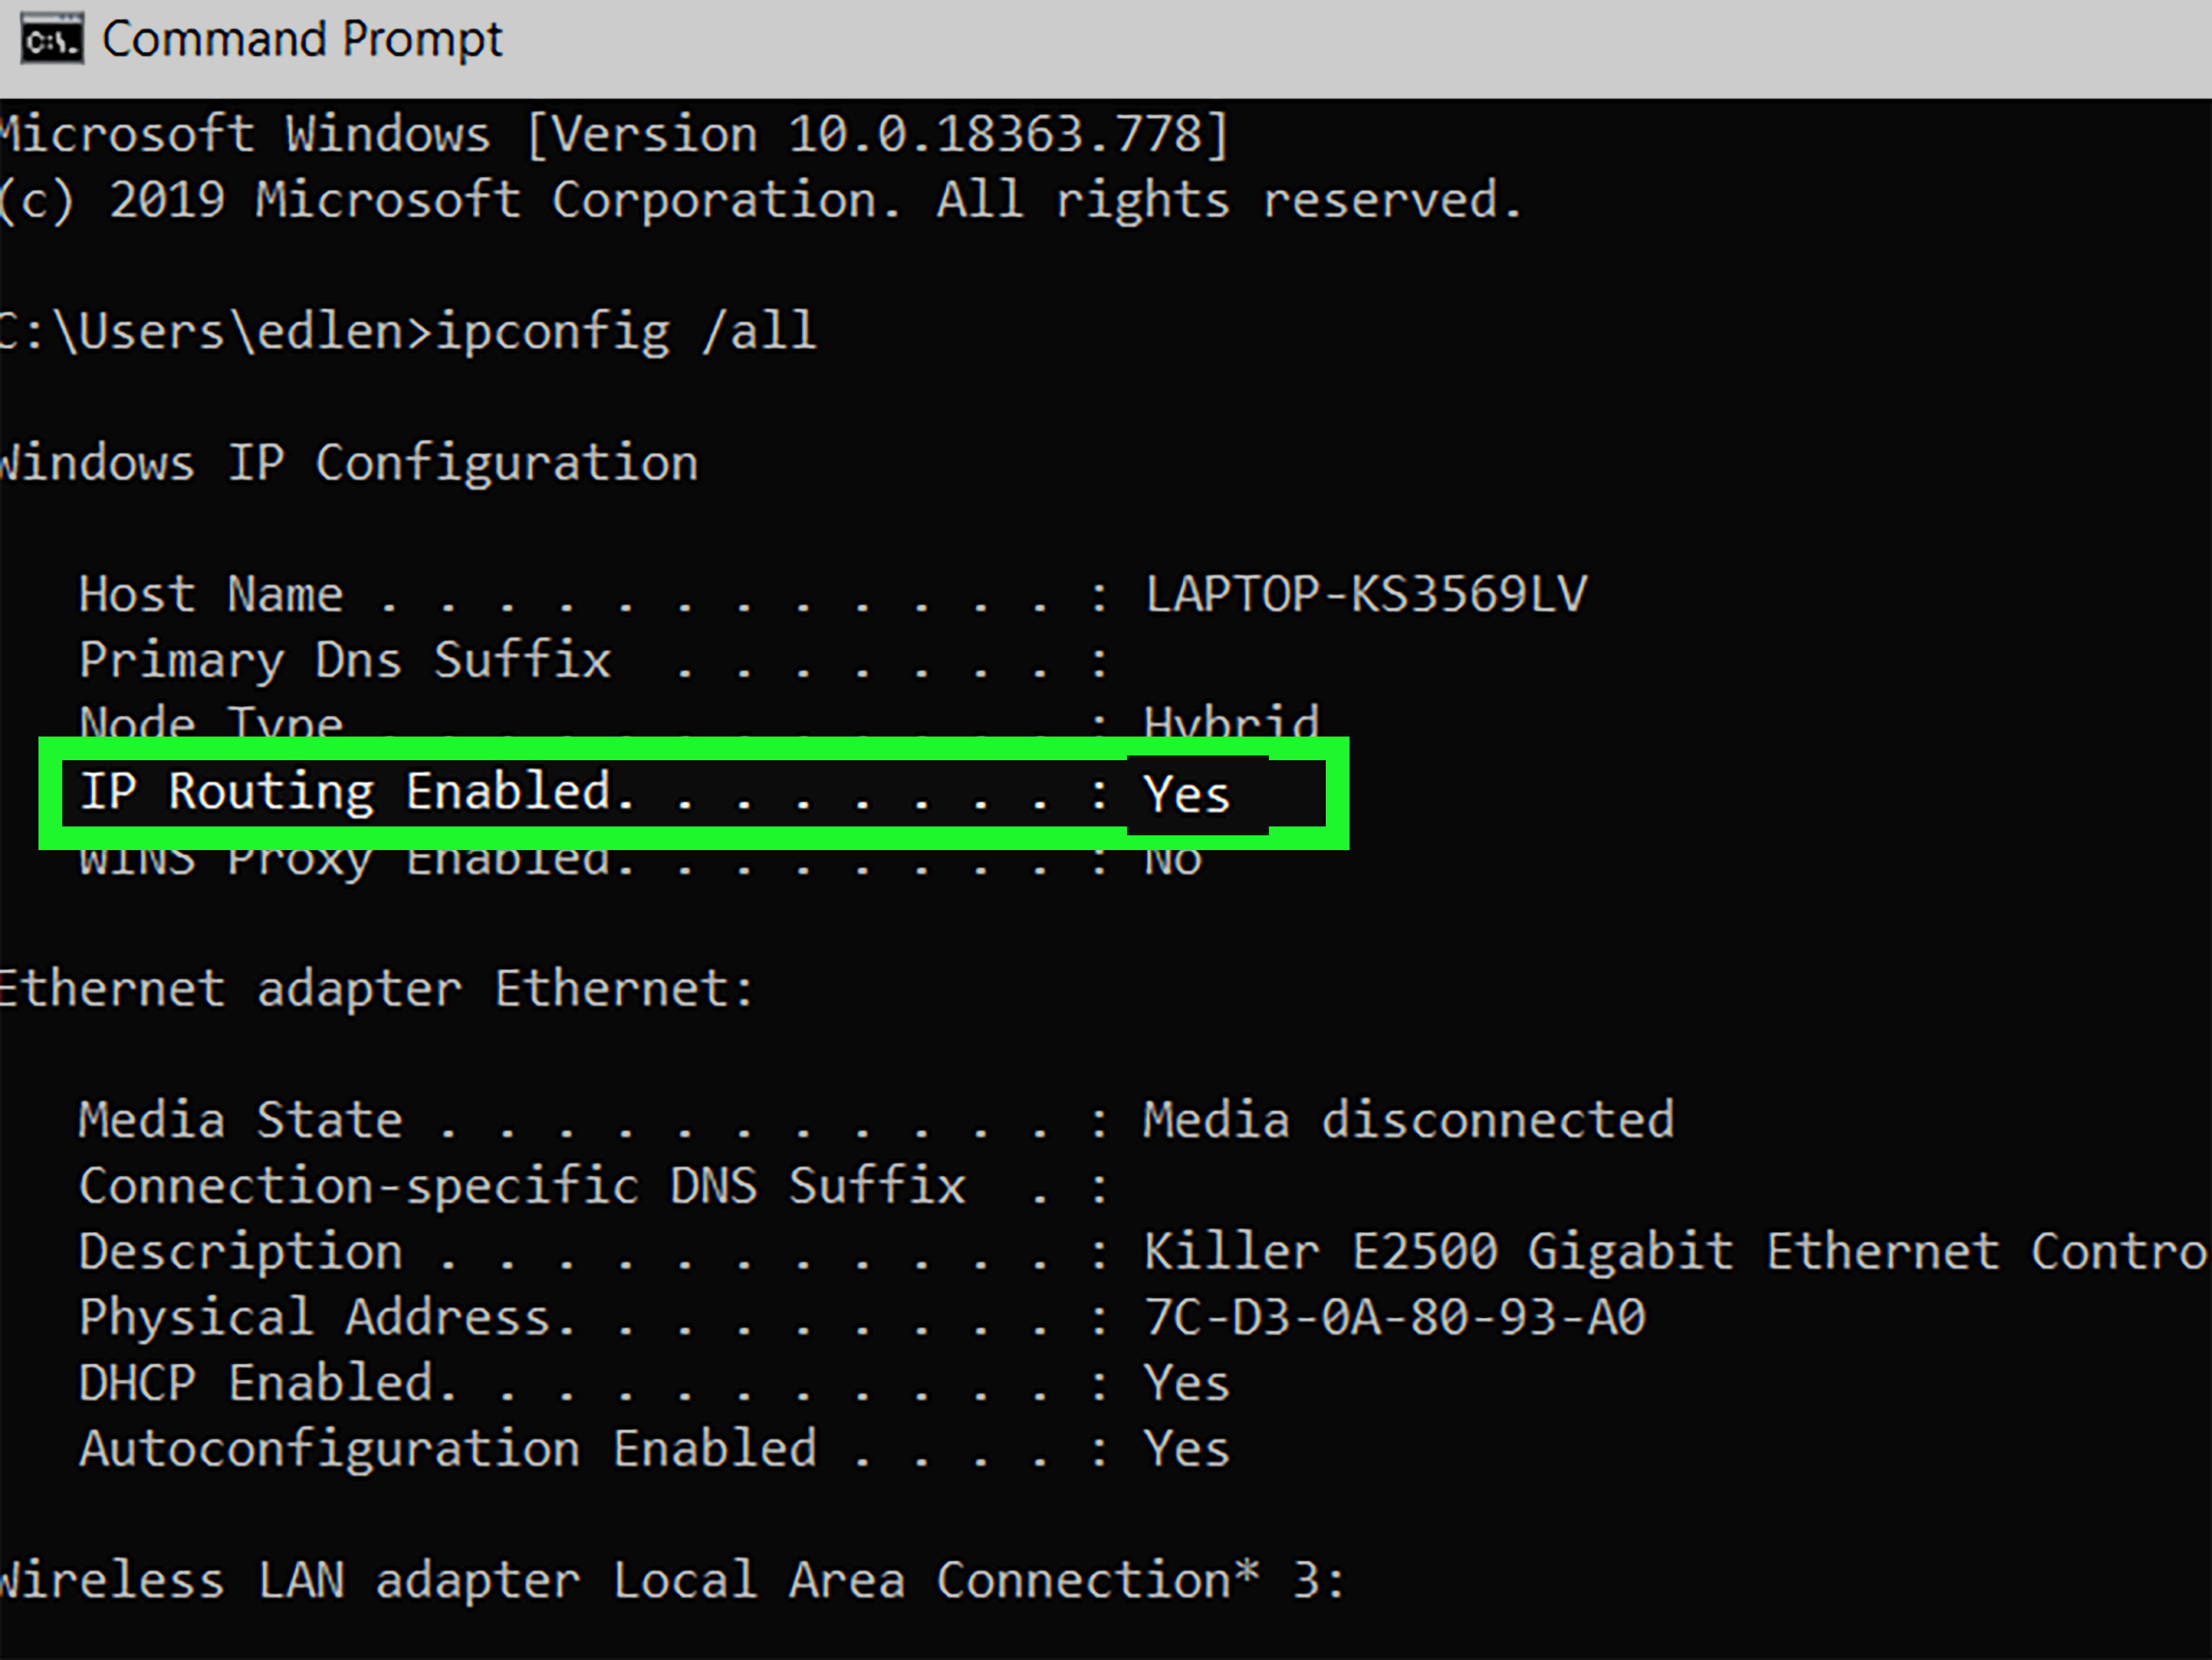Click the DHCP Enabled Yes value
Viewport: 2212px width, 1660px height.
(x=1186, y=1383)
